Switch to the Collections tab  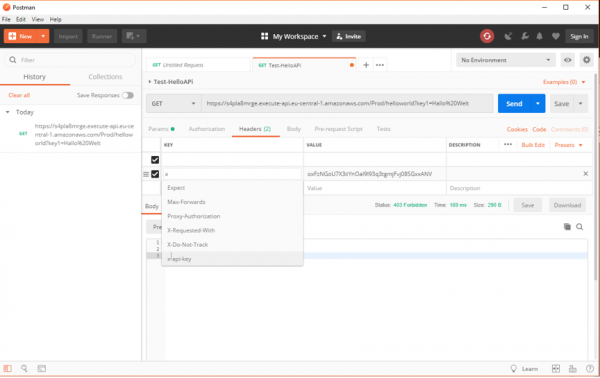105,77
